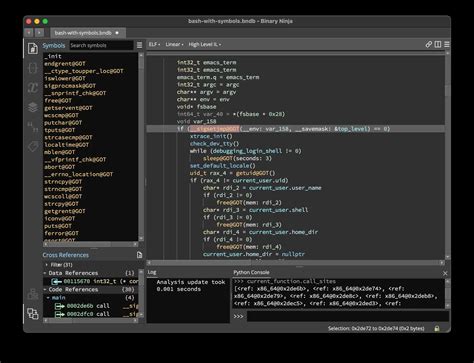The image size is (474, 363).
Task: Open the Symbols sidebar icon
Action: click(x=32, y=49)
